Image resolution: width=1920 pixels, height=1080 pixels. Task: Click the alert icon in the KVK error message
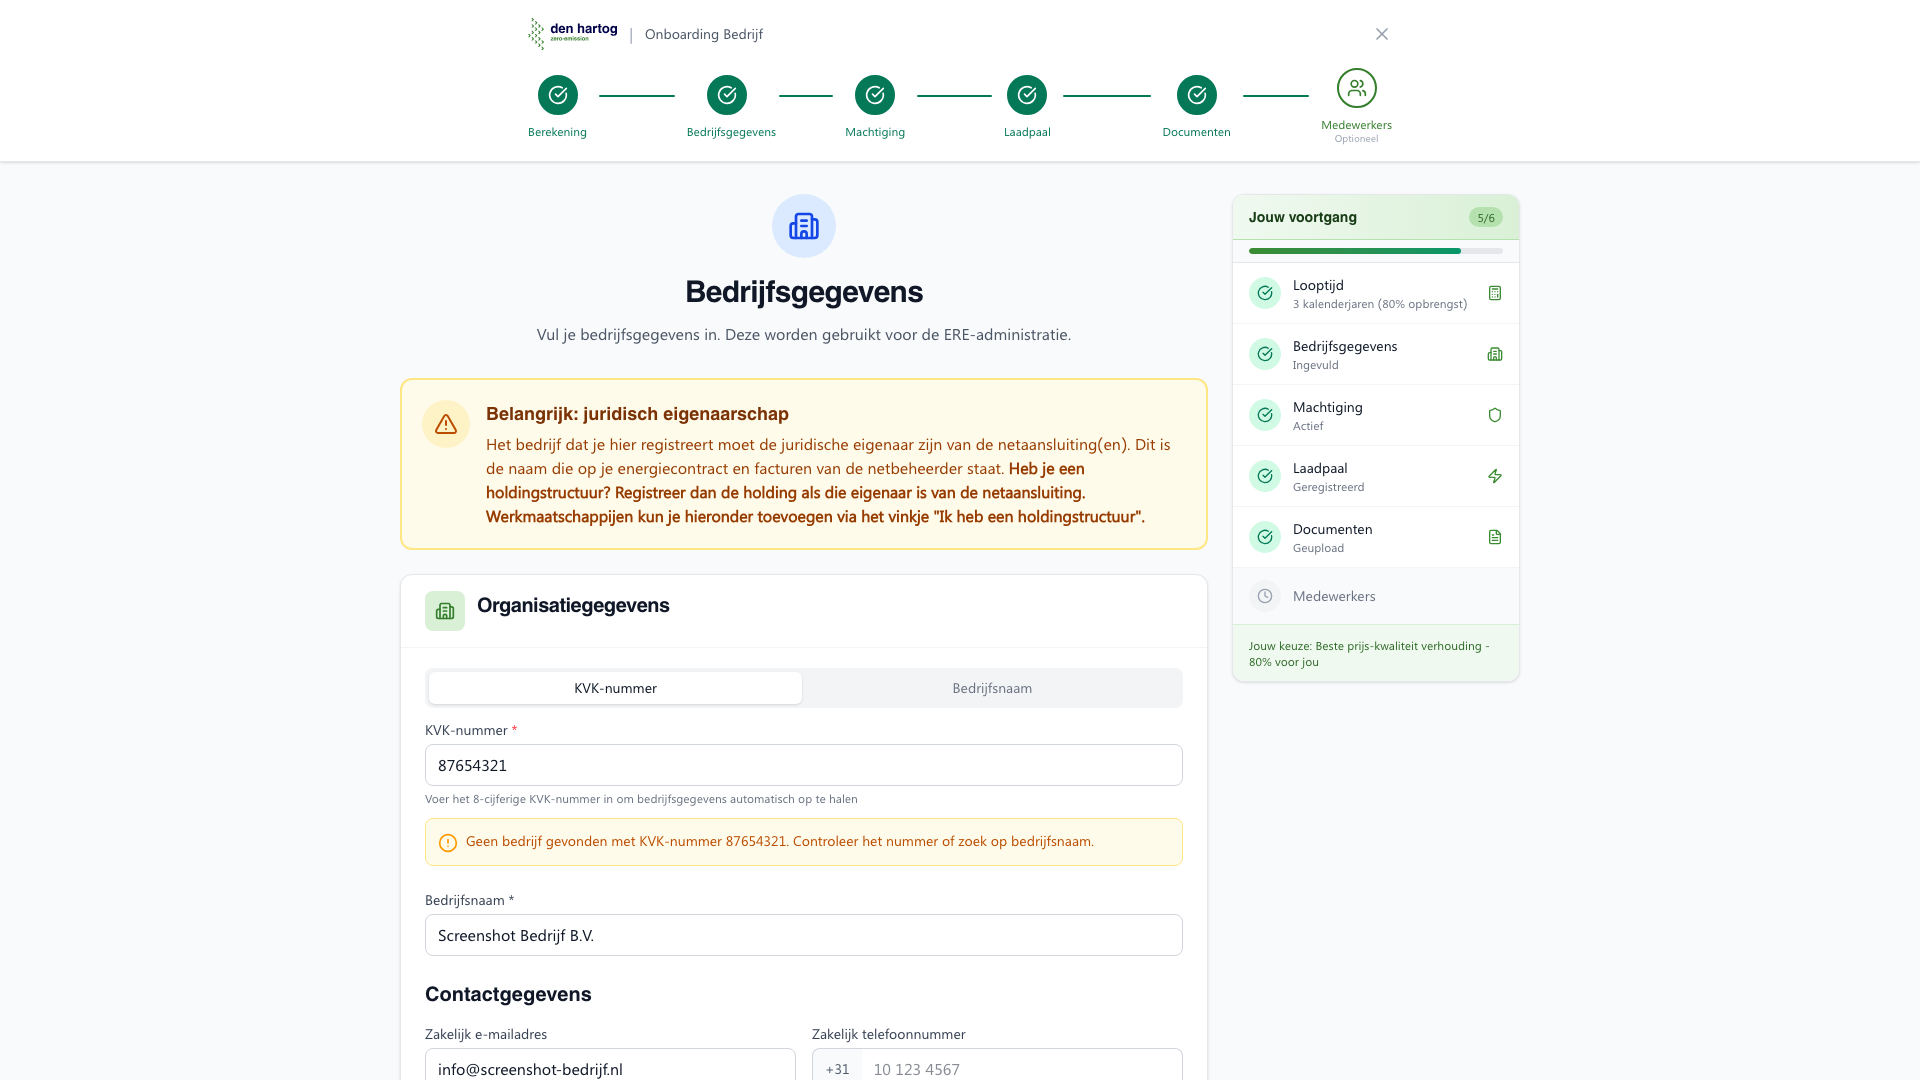pos(448,843)
